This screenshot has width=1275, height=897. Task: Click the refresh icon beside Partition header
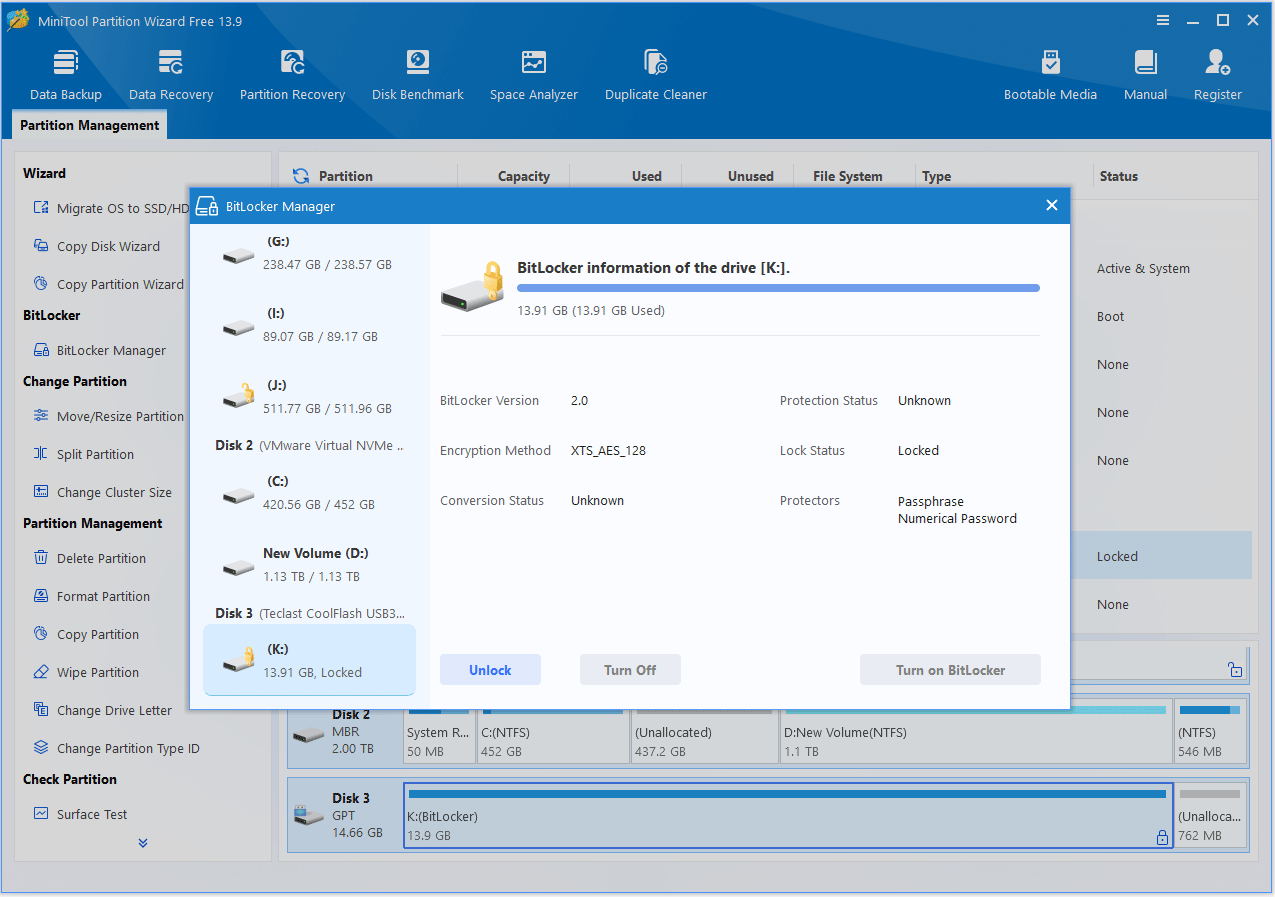coord(300,176)
